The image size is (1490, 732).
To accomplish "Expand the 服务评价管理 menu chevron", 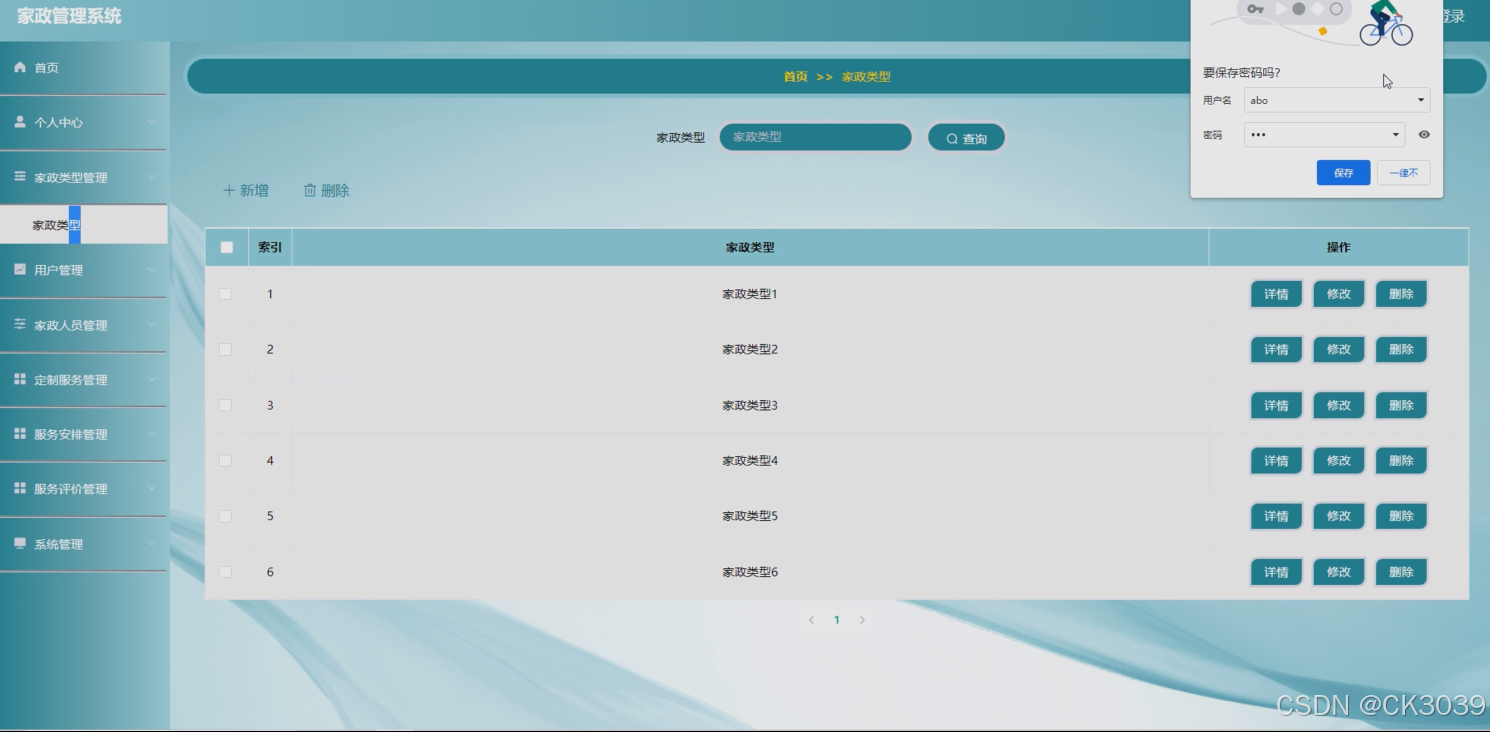I will click(152, 489).
